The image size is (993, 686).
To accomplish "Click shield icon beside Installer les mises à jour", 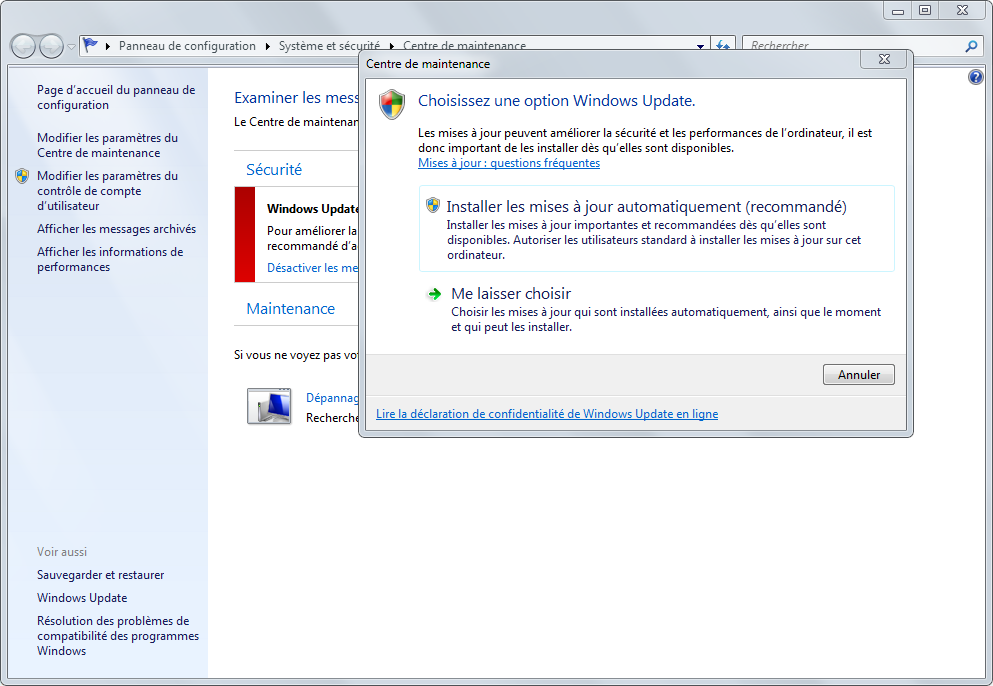I will coord(433,205).
